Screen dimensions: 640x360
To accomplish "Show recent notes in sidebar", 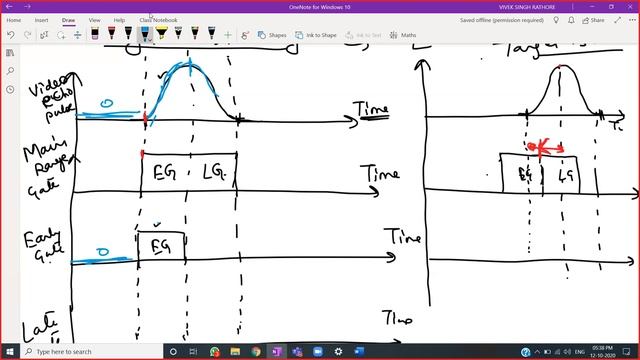I will 10,89.
